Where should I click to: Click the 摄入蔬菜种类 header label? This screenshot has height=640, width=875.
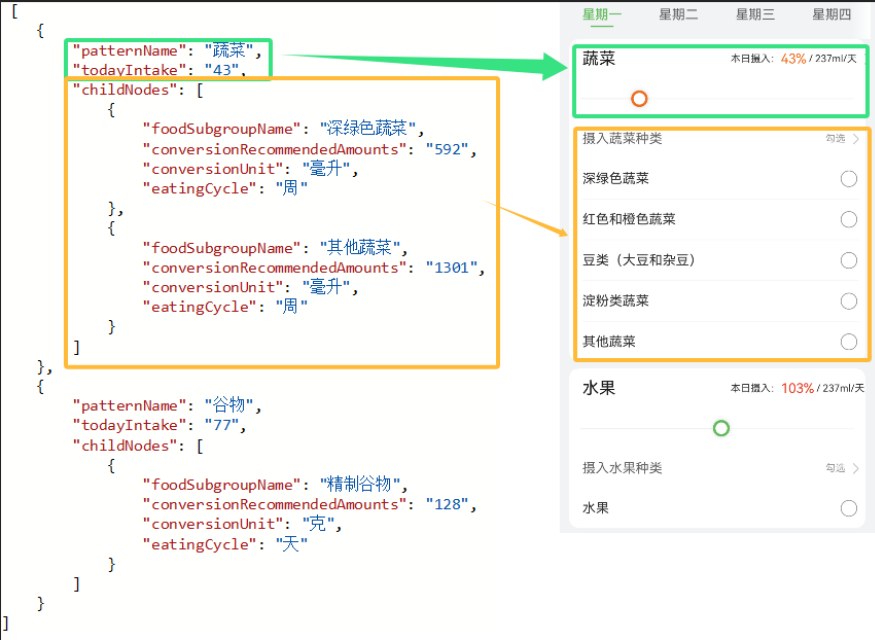point(622,138)
